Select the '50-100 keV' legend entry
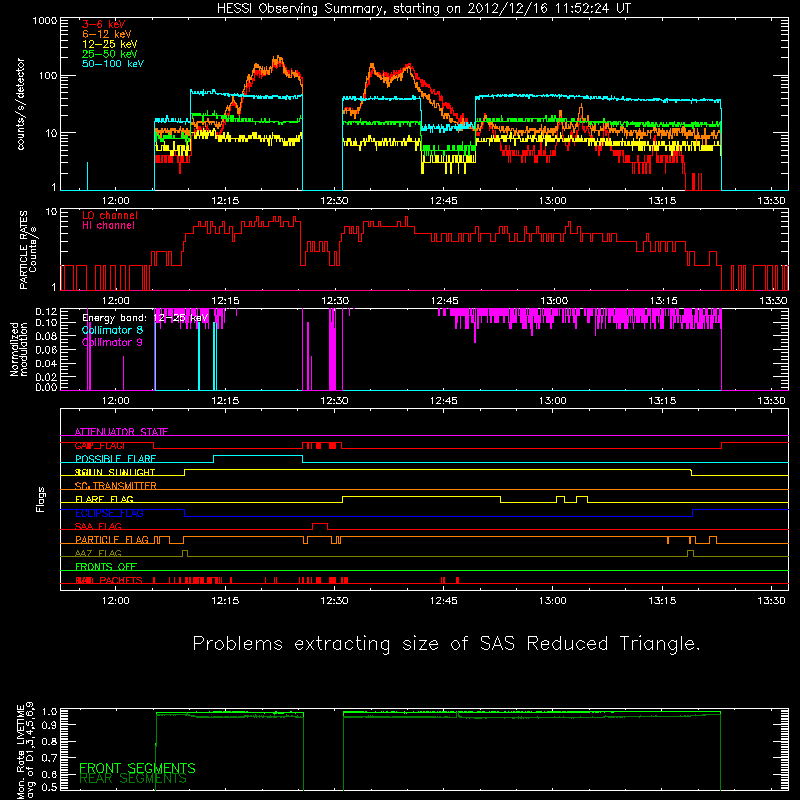 point(113,64)
